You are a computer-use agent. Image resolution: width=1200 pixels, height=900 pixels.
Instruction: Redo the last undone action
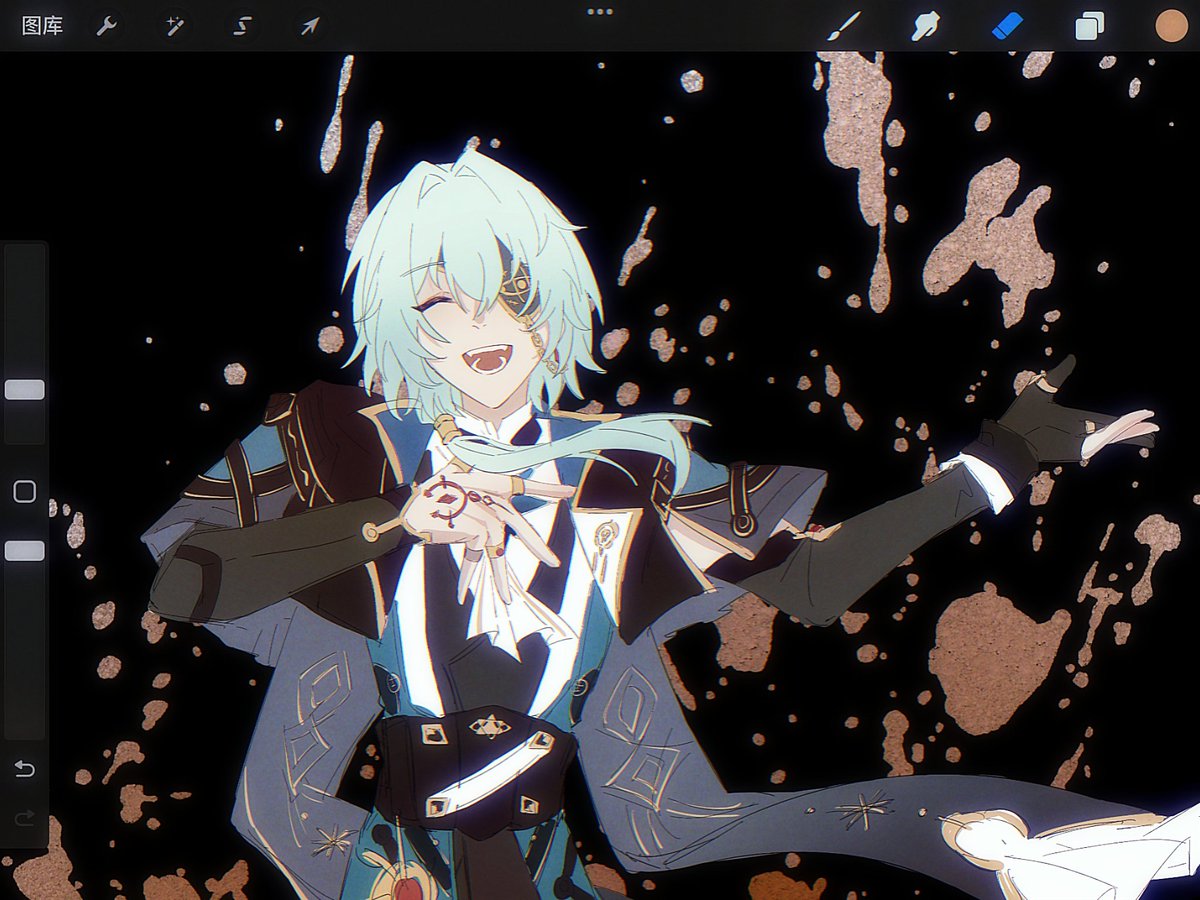pos(25,819)
